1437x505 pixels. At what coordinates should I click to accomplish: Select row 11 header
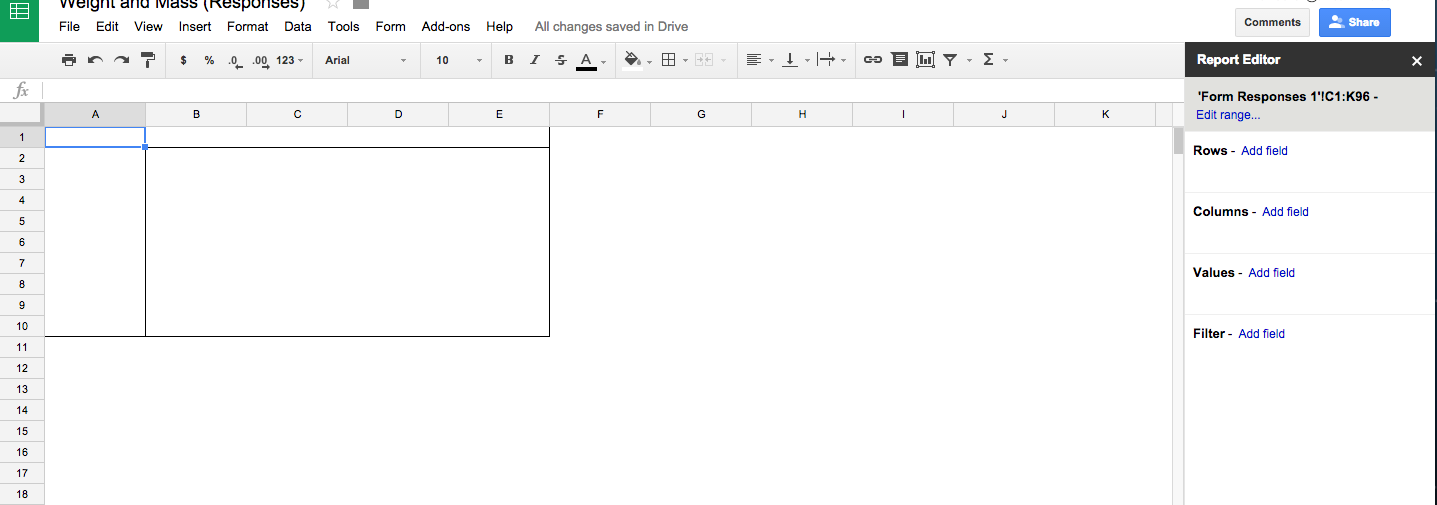22,347
